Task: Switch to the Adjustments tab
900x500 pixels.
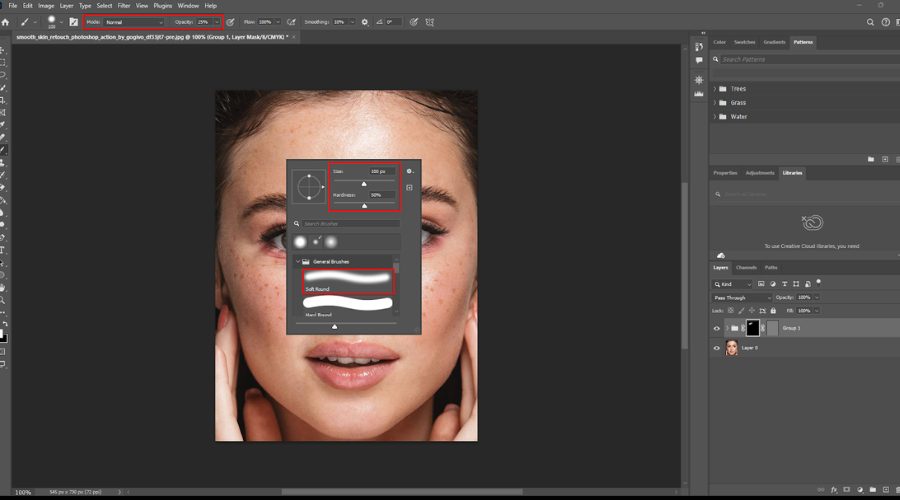Action: (x=760, y=173)
